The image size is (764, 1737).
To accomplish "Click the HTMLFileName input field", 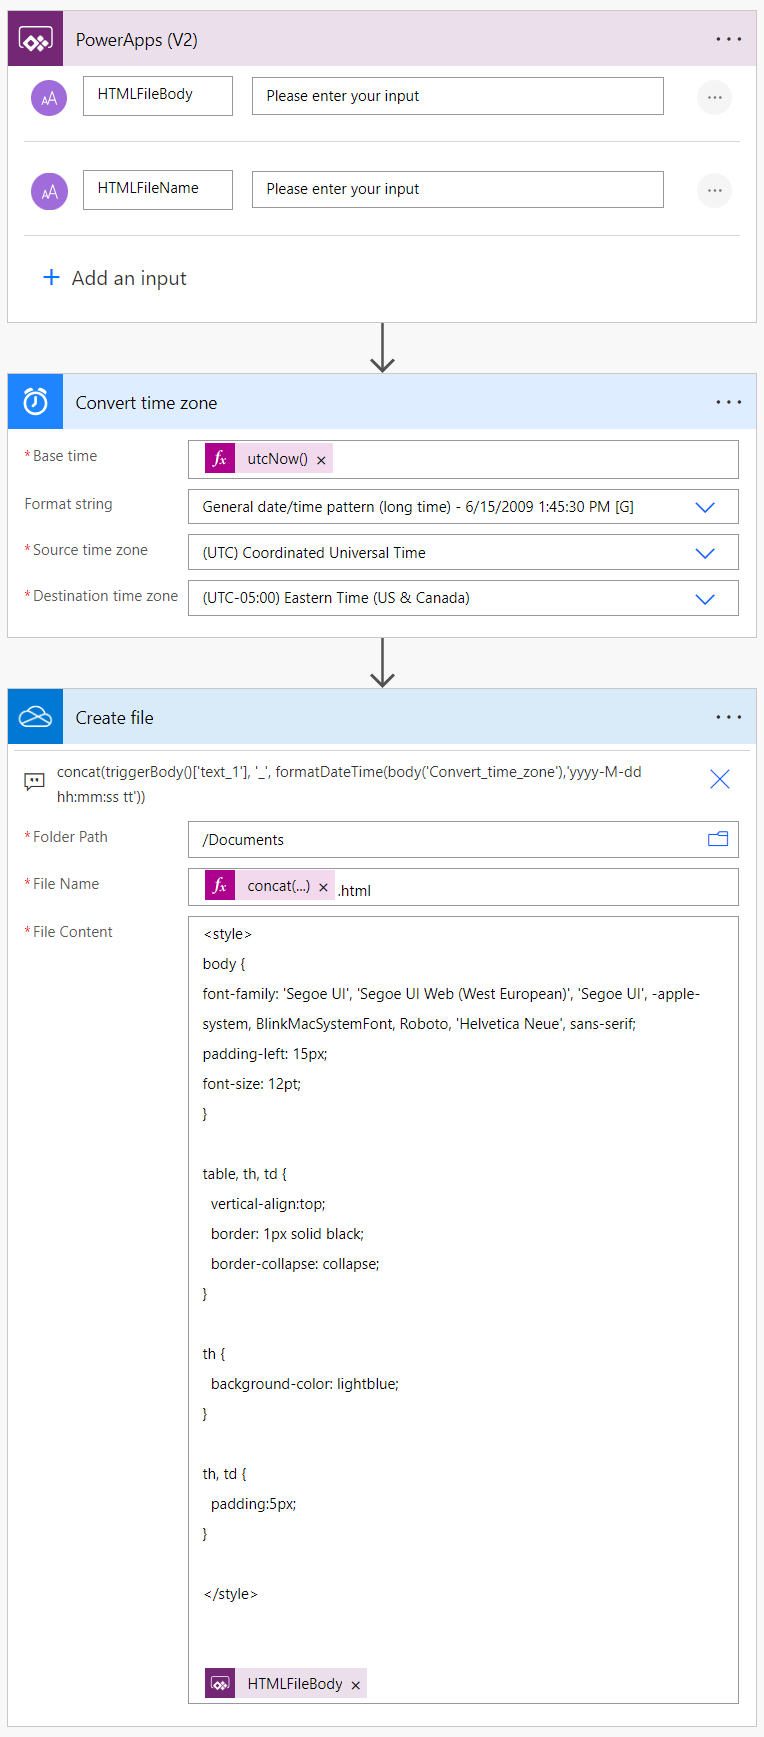I will (457, 189).
